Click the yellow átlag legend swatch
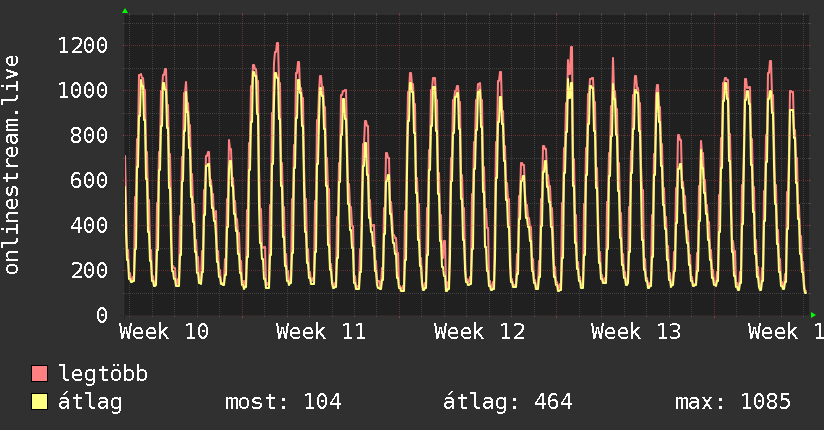The image size is (824, 430). pos(39,402)
